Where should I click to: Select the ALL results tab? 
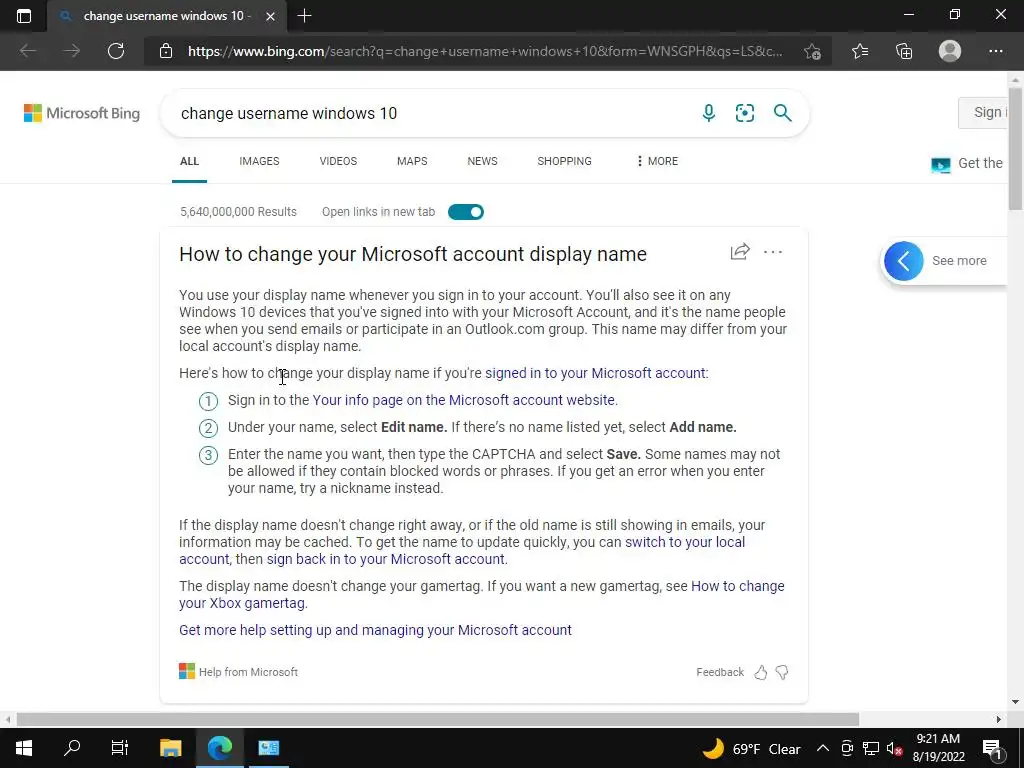[189, 161]
